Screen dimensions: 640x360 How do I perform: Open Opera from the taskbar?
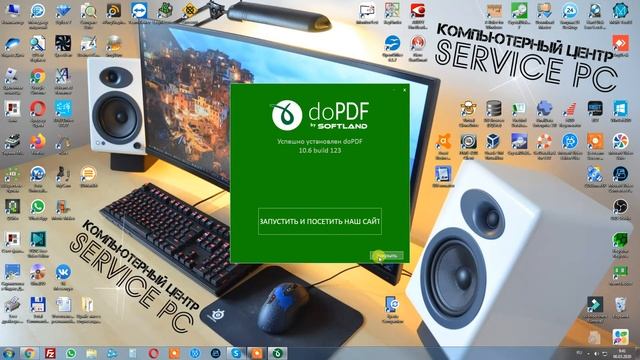[x=153, y=353]
